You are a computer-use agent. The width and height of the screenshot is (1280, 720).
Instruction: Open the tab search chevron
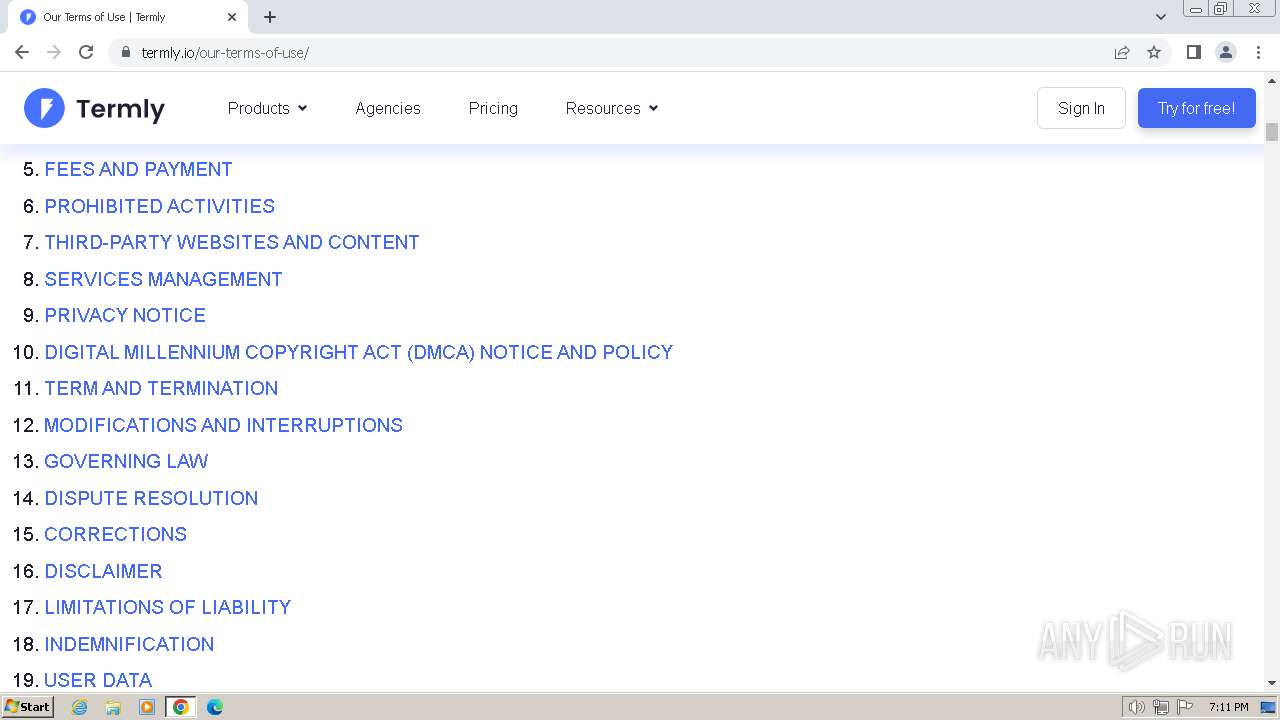[x=1161, y=17]
